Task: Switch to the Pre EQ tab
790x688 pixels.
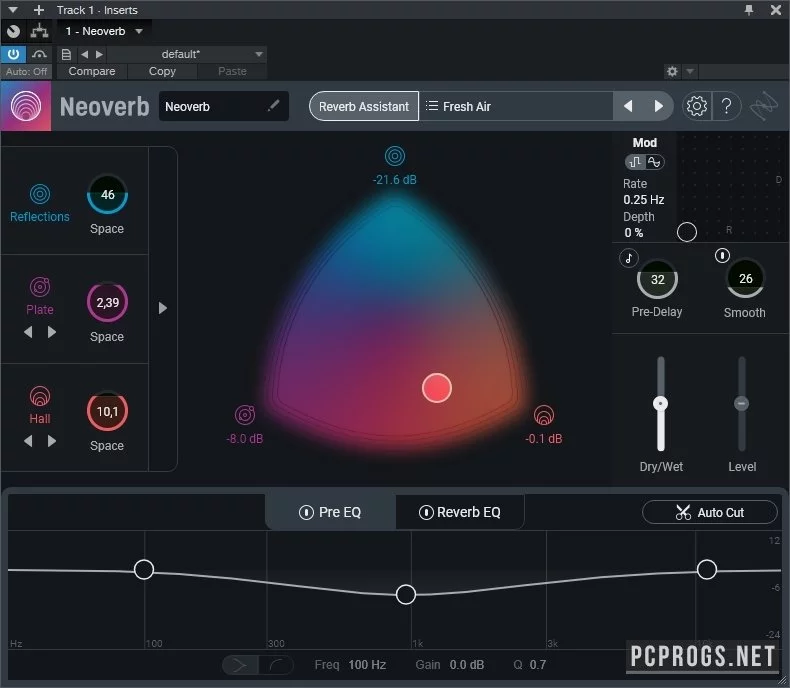Action: click(330, 512)
